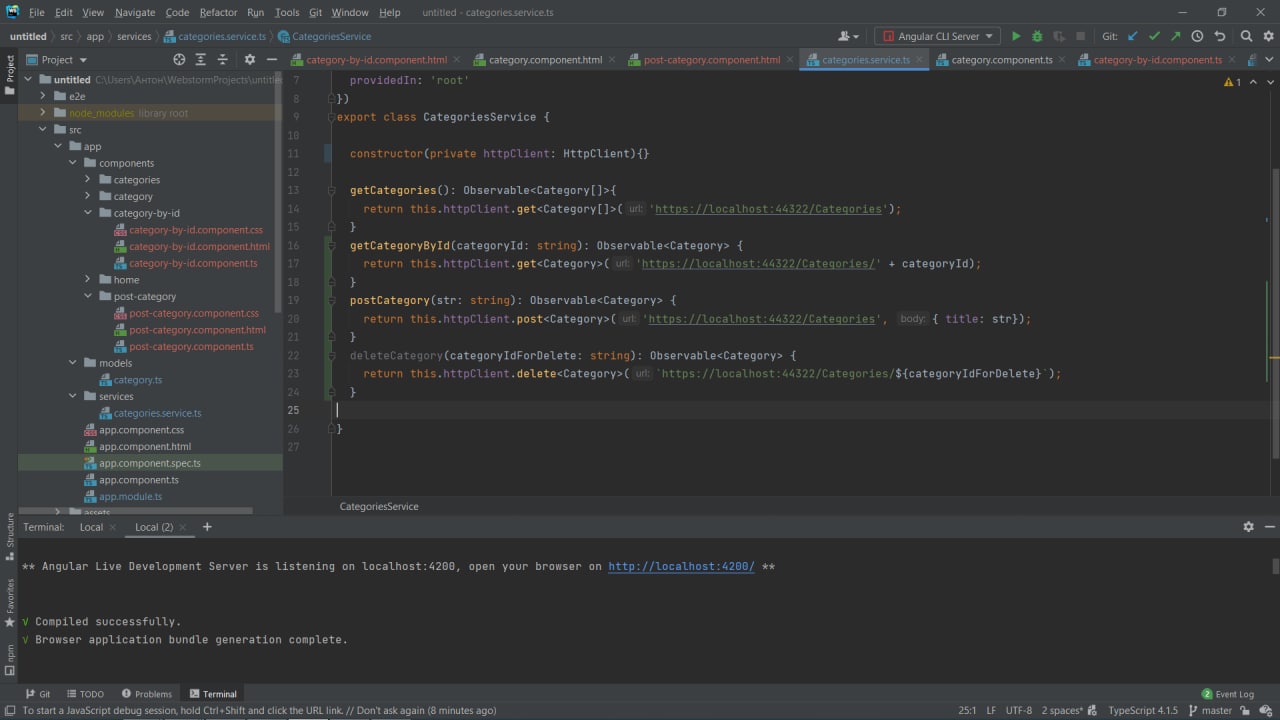Click the green Debug bug icon
This screenshot has height=720, width=1280.
click(1037, 36)
